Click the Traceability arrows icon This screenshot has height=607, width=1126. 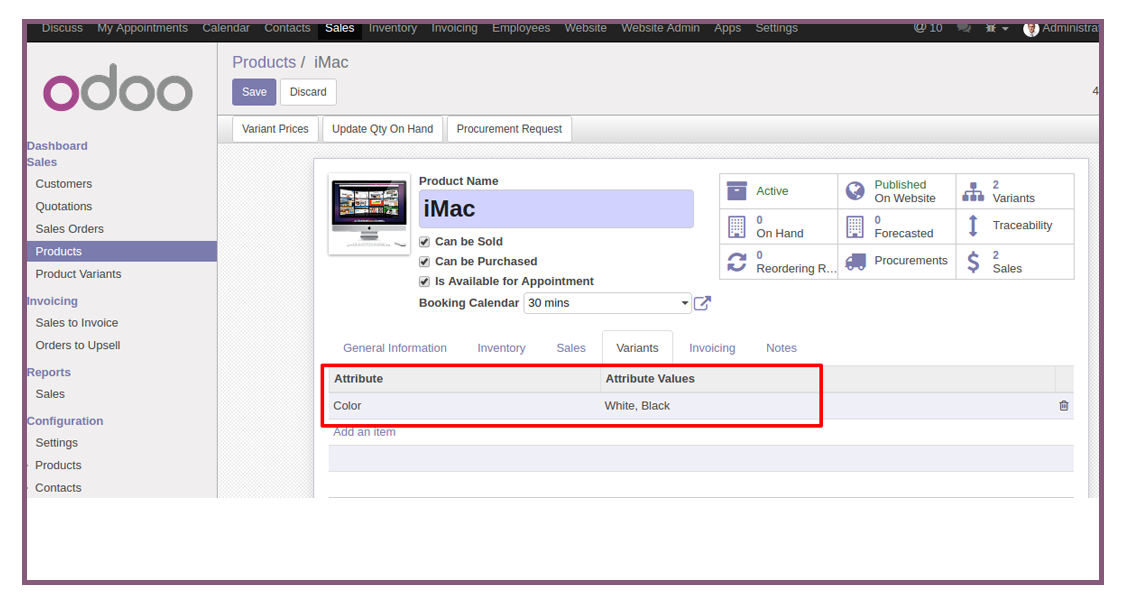point(973,226)
